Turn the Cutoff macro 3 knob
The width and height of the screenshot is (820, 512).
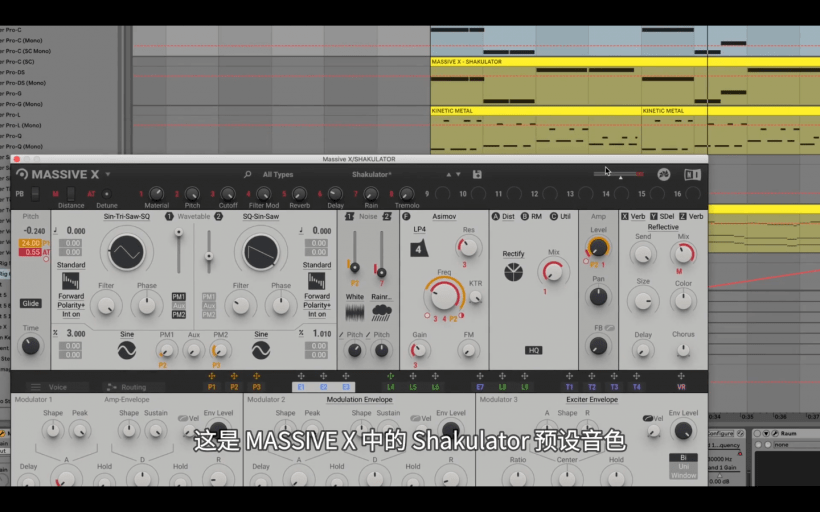pos(227,194)
